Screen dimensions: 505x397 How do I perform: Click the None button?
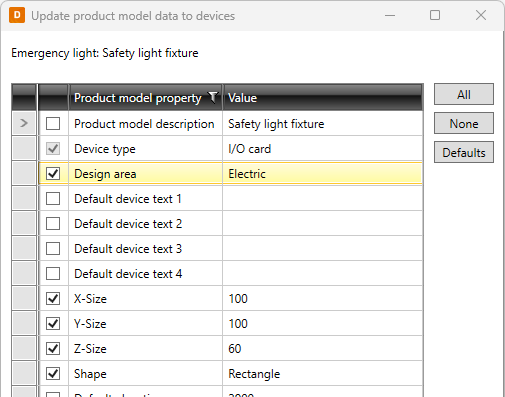(x=464, y=123)
